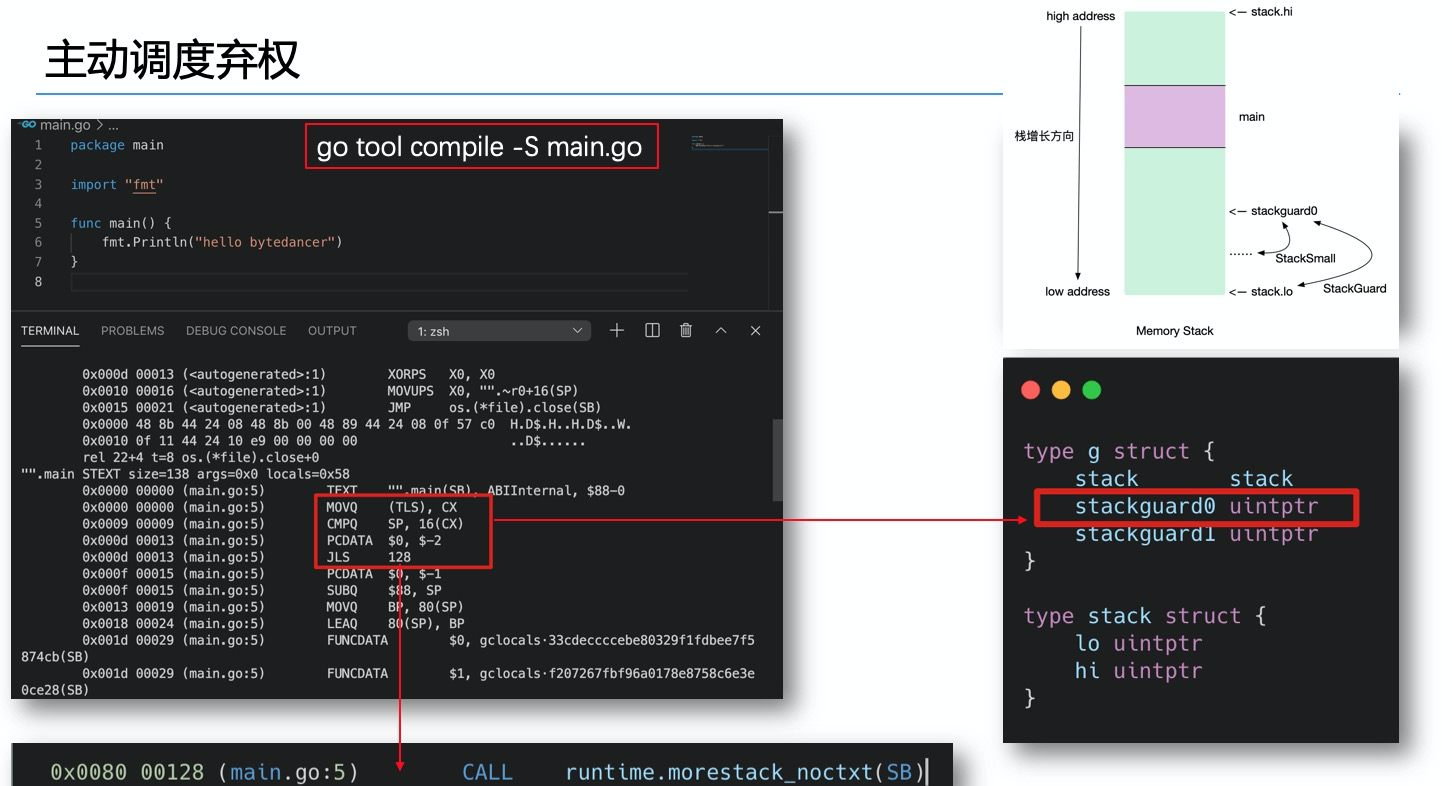
Task: Click the 'func main() {' line
Action: pyautogui.click(x=121, y=223)
